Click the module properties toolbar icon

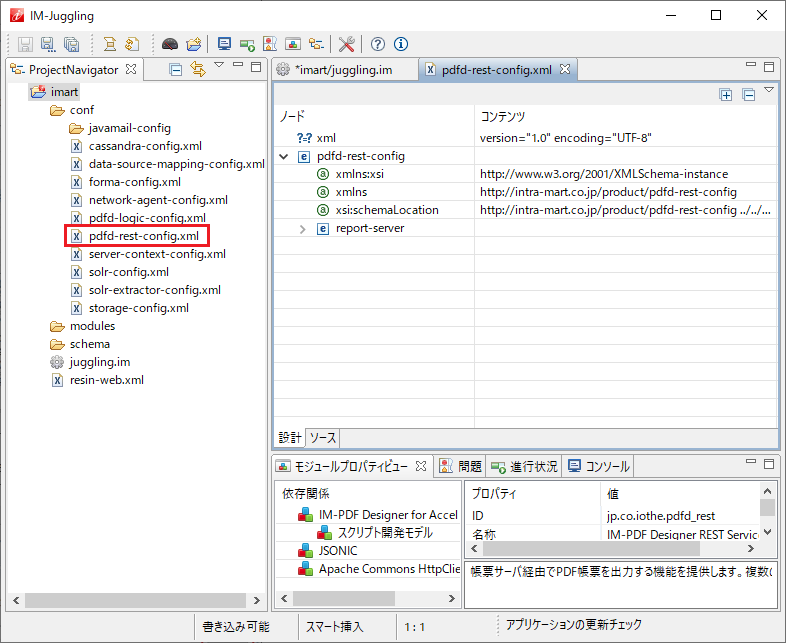(293, 44)
